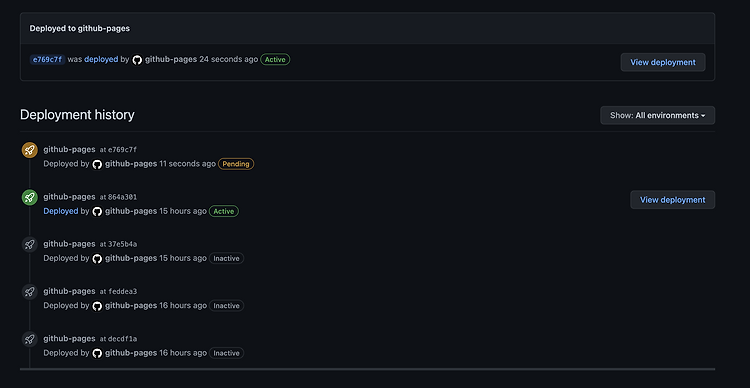Open commit 37e5b4a in deployment history
The height and width of the screenshot is (388, 750).
122,244
